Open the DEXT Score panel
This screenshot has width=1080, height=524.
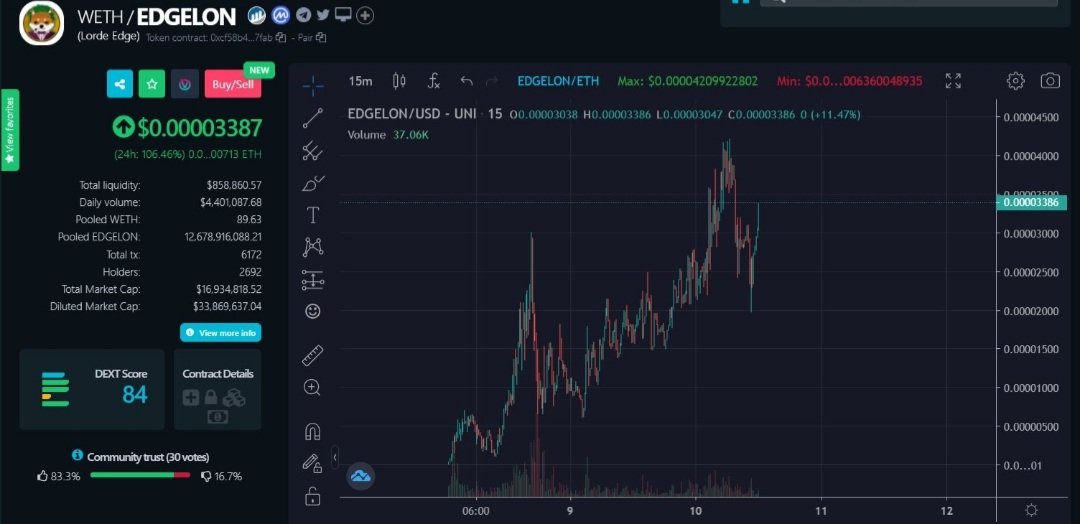(x=92, y=390)
